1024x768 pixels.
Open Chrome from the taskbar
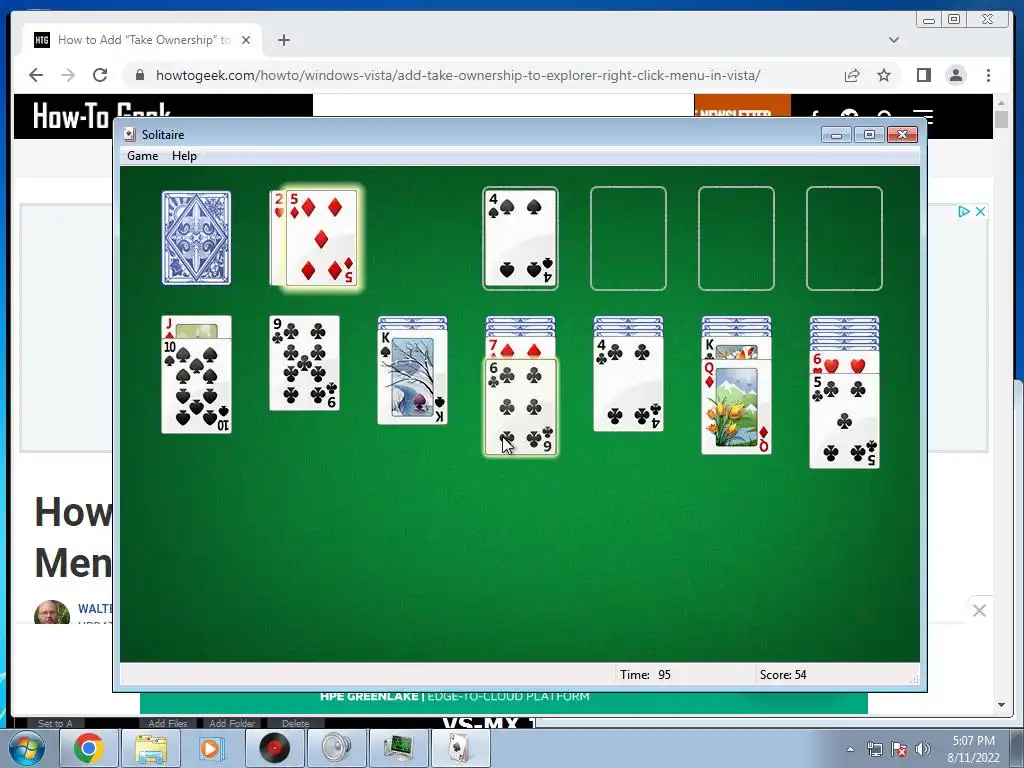pyautogui.click(x=88, y=748)
